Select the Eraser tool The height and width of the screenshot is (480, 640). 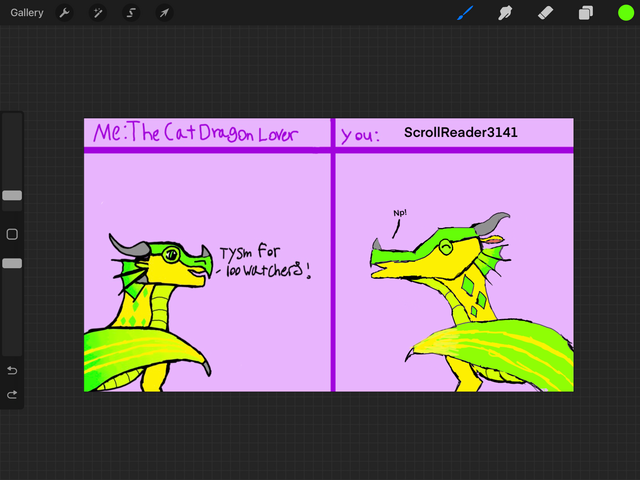pos(545,13)
